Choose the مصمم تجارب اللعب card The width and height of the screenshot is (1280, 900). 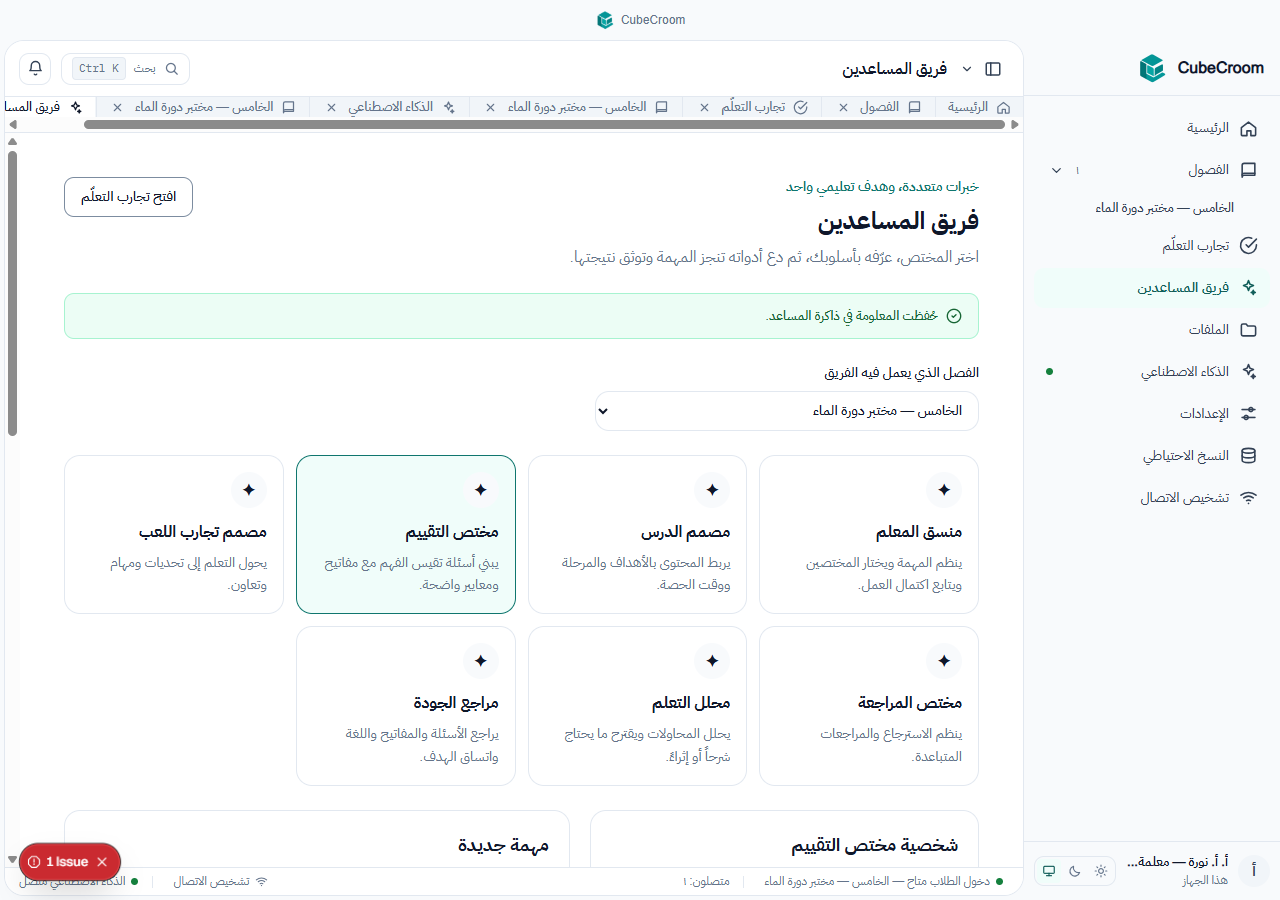click(174, 534)
